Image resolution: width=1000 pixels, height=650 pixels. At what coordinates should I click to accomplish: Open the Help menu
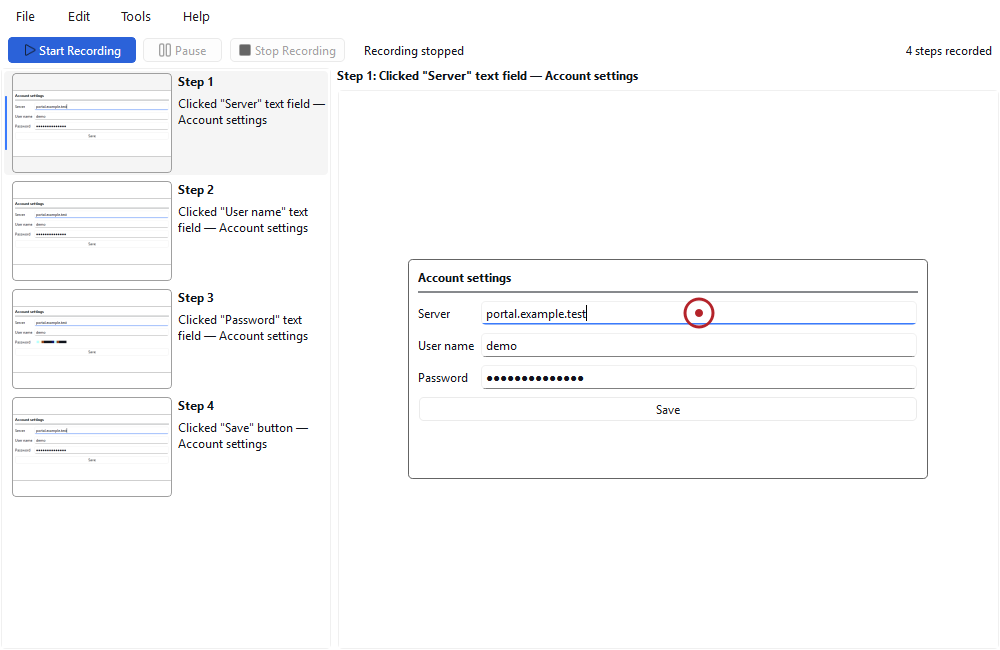tap(196, 17)
